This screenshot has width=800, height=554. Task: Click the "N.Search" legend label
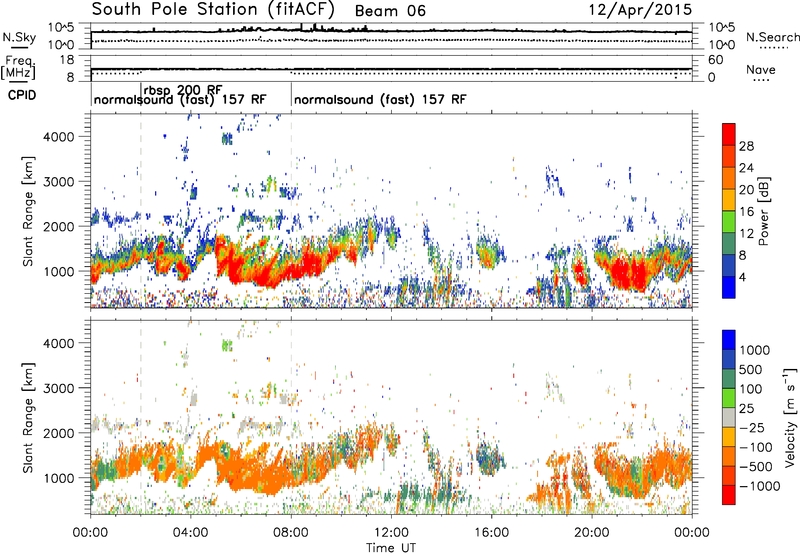772,37
